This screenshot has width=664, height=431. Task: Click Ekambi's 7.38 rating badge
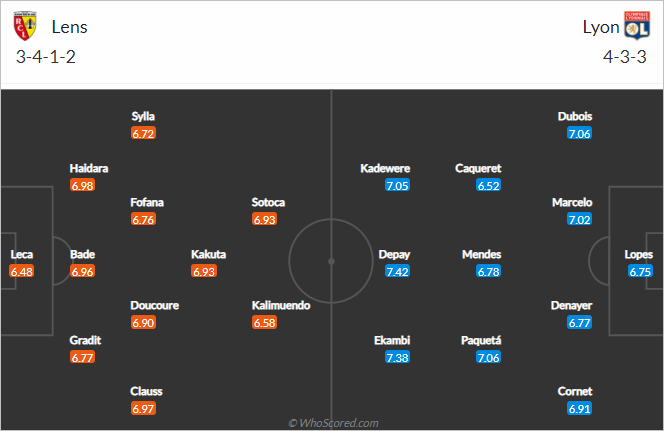[x=397, y=357]
